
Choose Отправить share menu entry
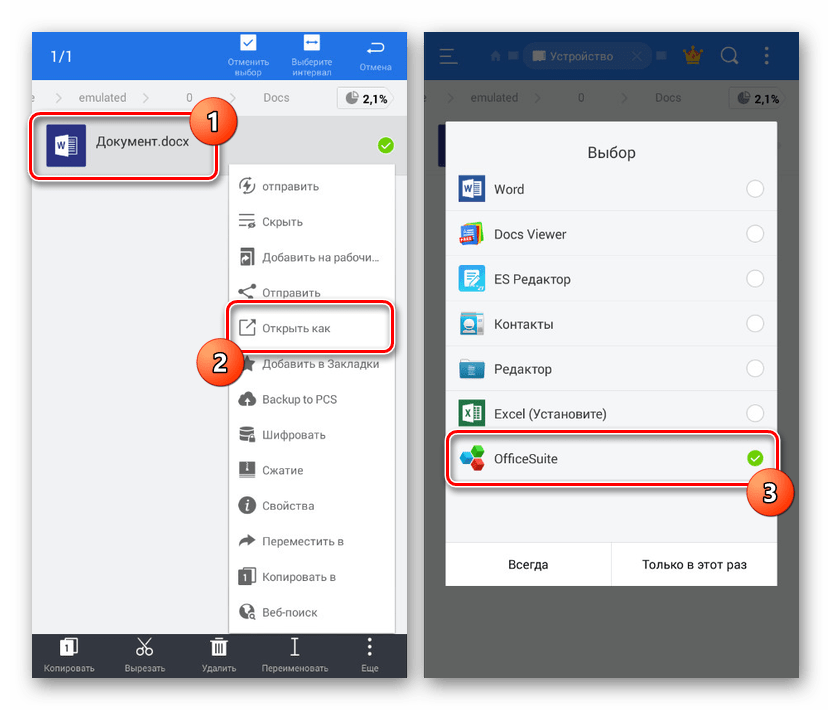click(x=312, y=292)
